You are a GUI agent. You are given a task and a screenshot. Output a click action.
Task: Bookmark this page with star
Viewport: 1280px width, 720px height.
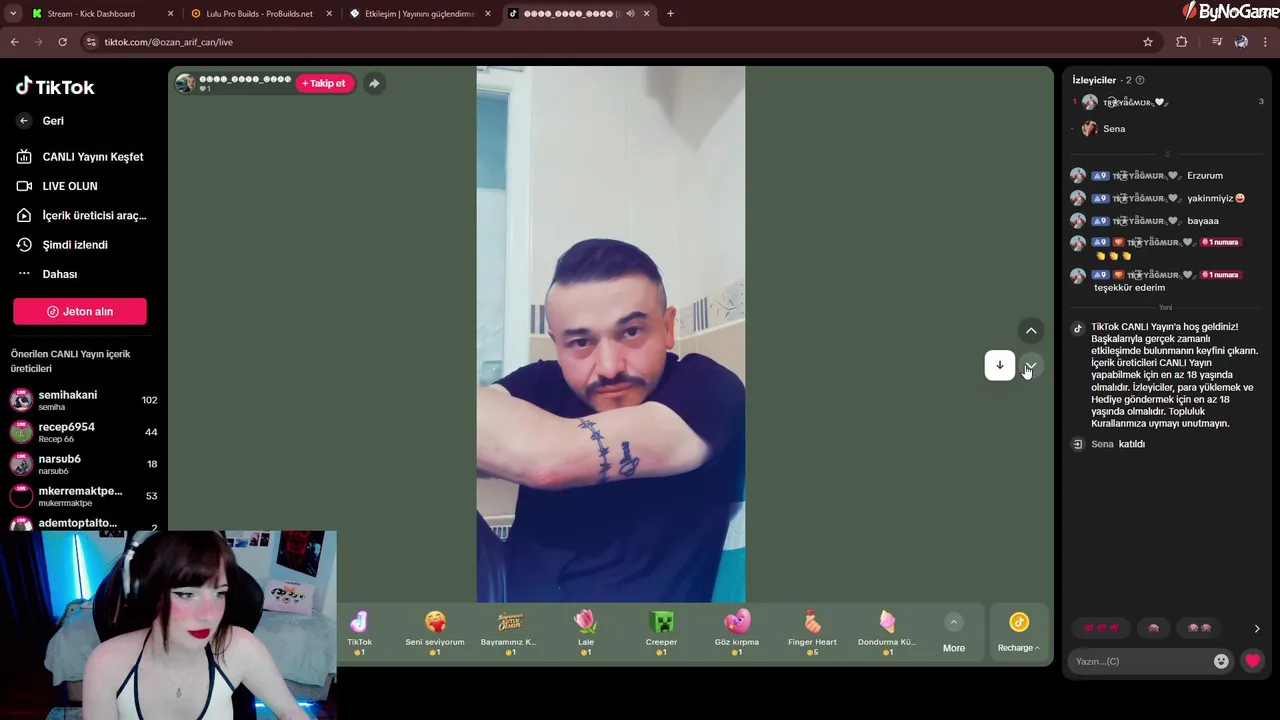1148,42
